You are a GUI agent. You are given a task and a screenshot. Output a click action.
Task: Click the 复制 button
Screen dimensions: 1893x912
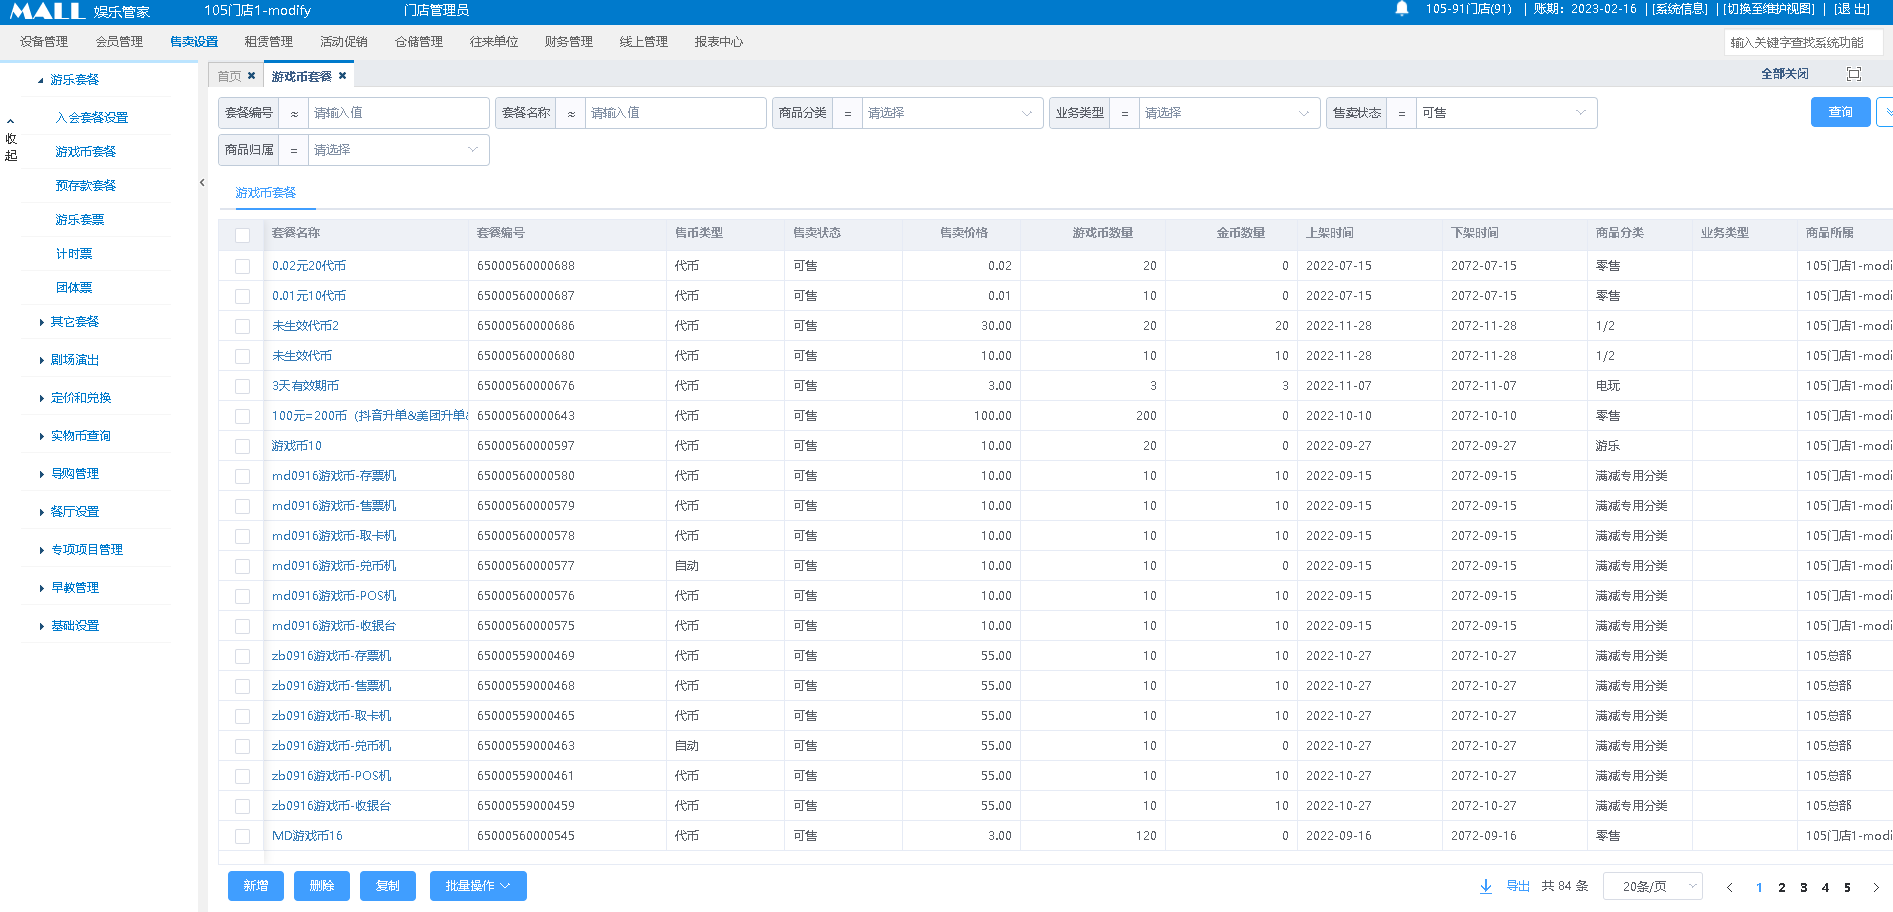[x=388, y=886]
